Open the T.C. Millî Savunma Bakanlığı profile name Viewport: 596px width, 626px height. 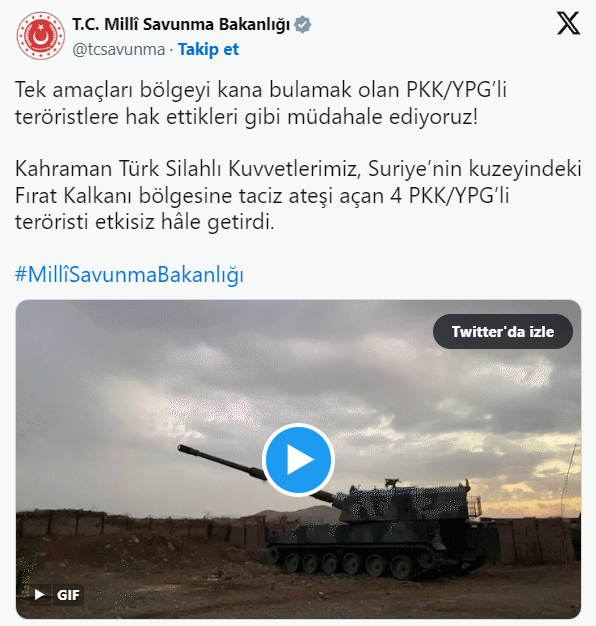point(181,24)
